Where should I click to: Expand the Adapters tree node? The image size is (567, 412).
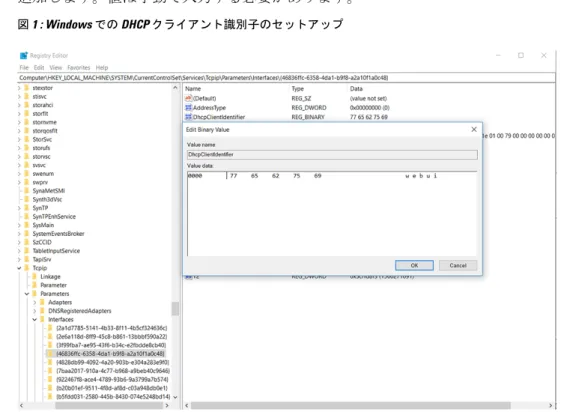[35, 302]
